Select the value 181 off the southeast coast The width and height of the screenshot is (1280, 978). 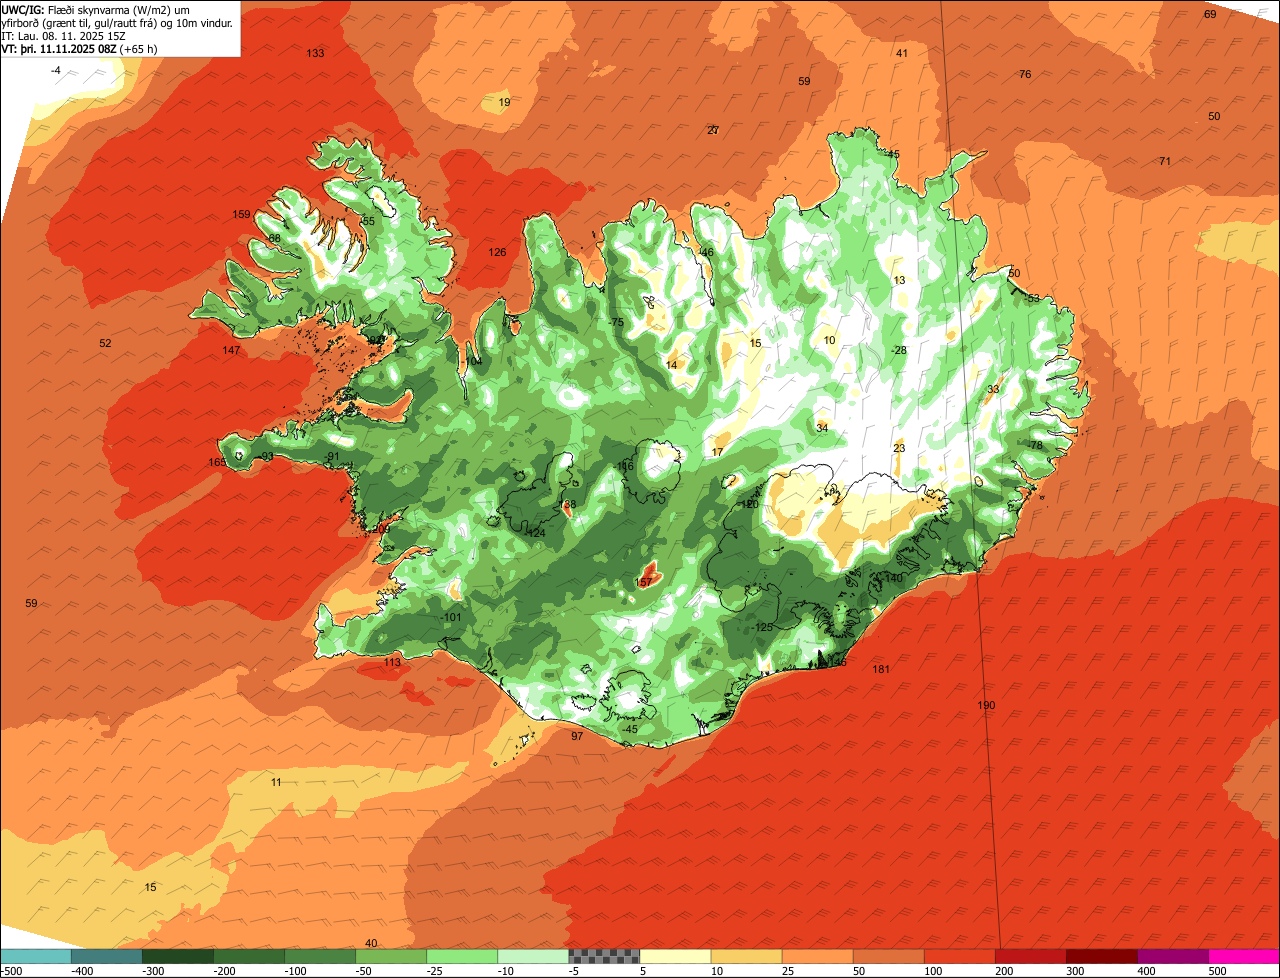coord(881,669)
